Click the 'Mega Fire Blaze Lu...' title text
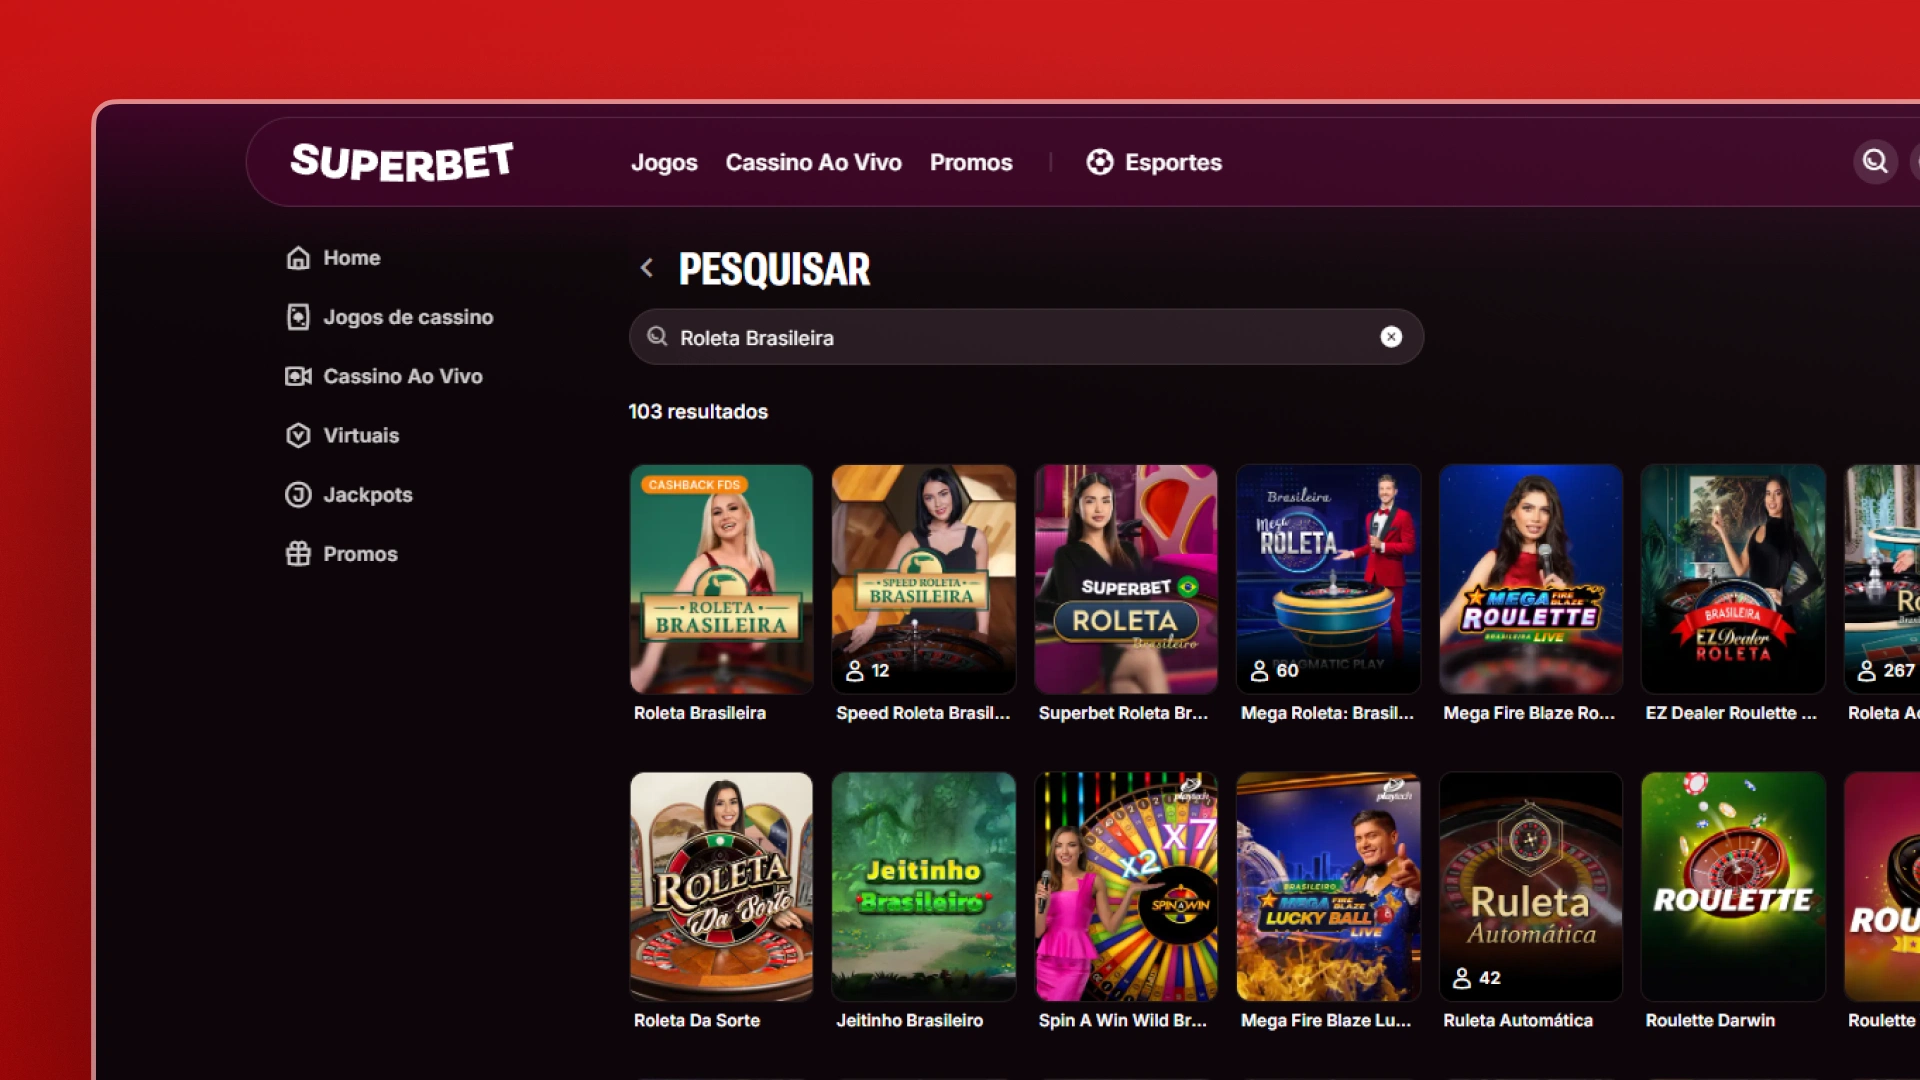 [1326, 1021]
